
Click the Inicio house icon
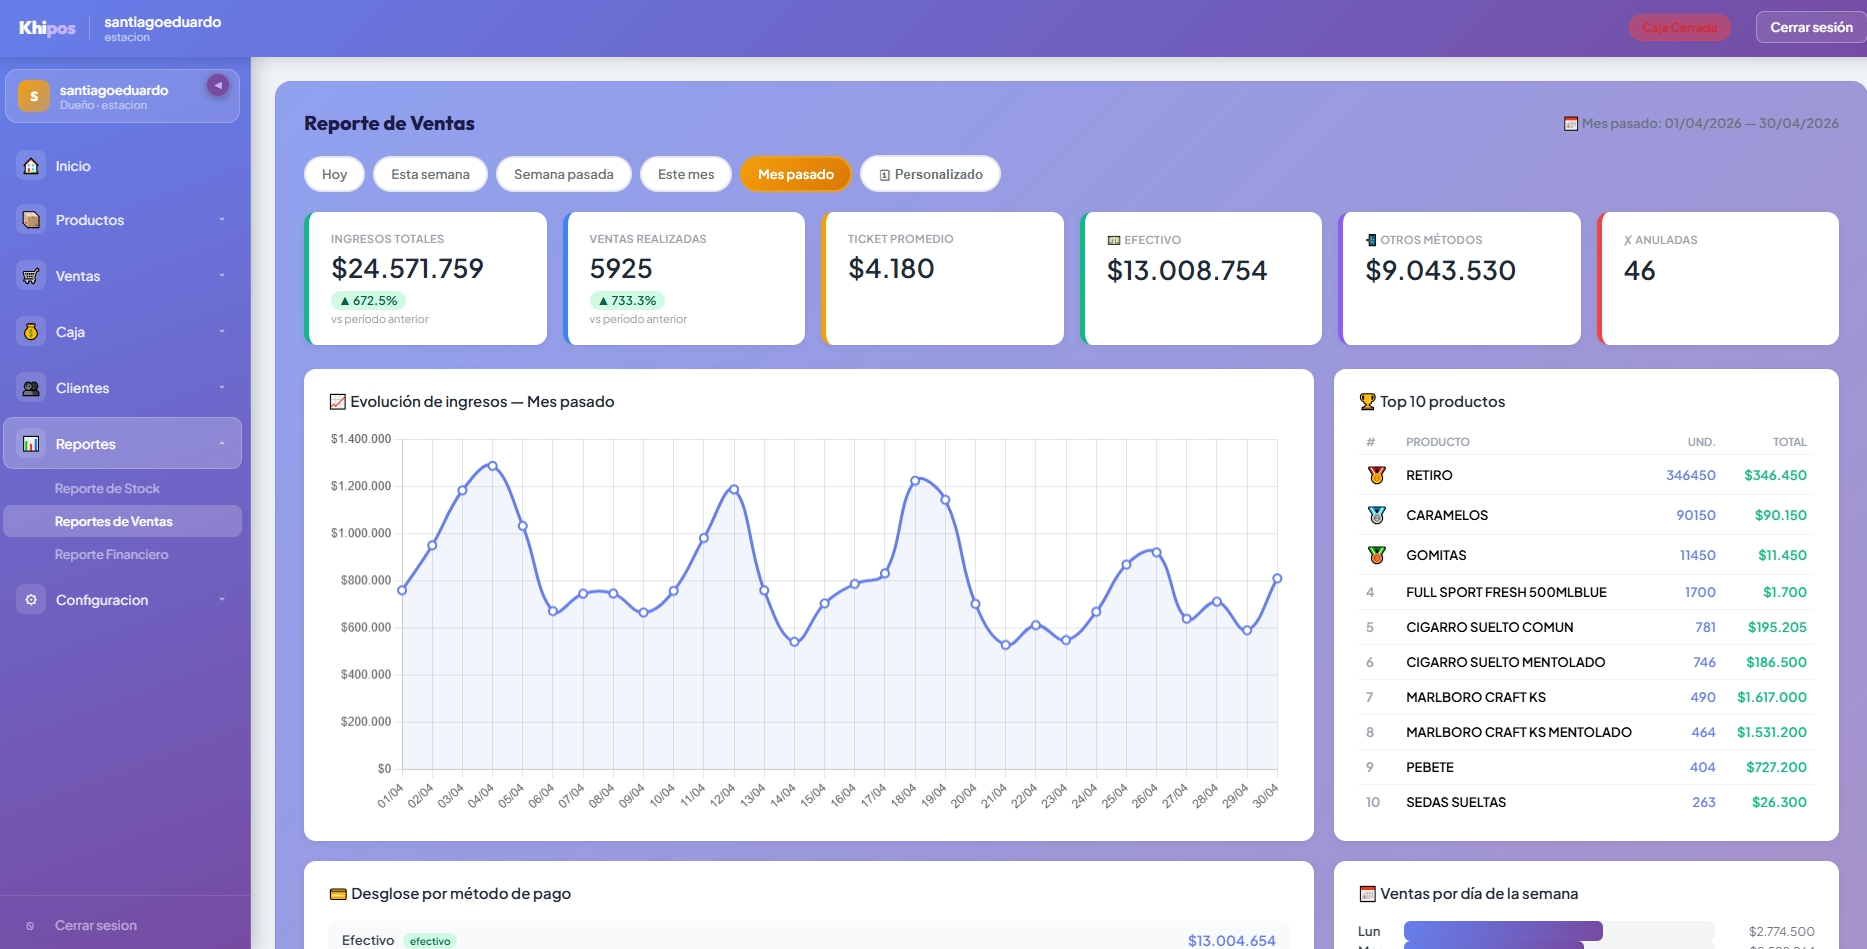tap(31, 166)
